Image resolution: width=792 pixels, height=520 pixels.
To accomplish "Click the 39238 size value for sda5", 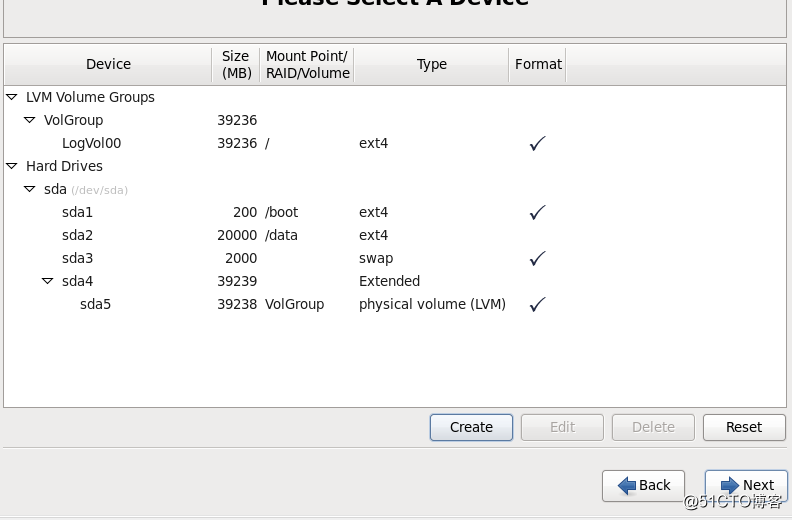I will coord(237,304).
